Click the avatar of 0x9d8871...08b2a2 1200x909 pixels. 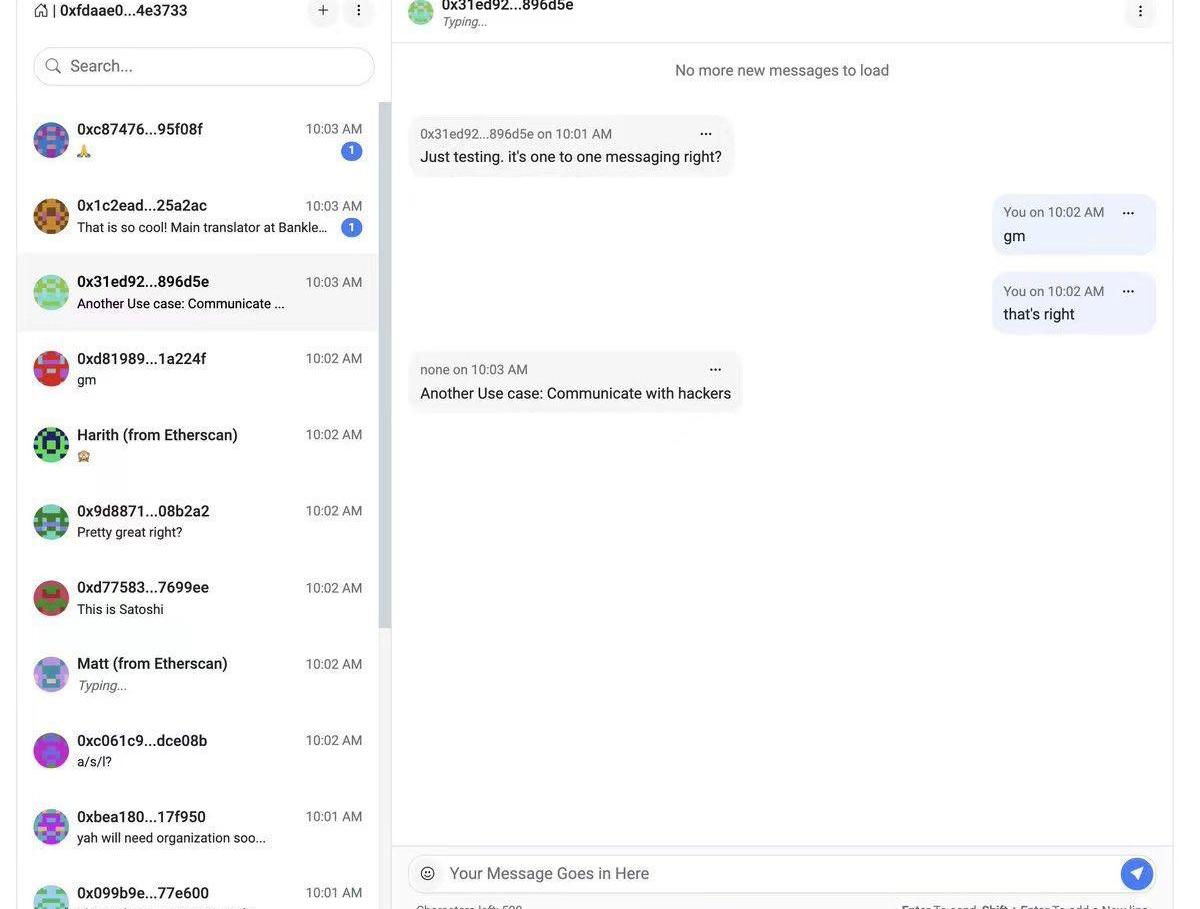click(x=51, y=522)
